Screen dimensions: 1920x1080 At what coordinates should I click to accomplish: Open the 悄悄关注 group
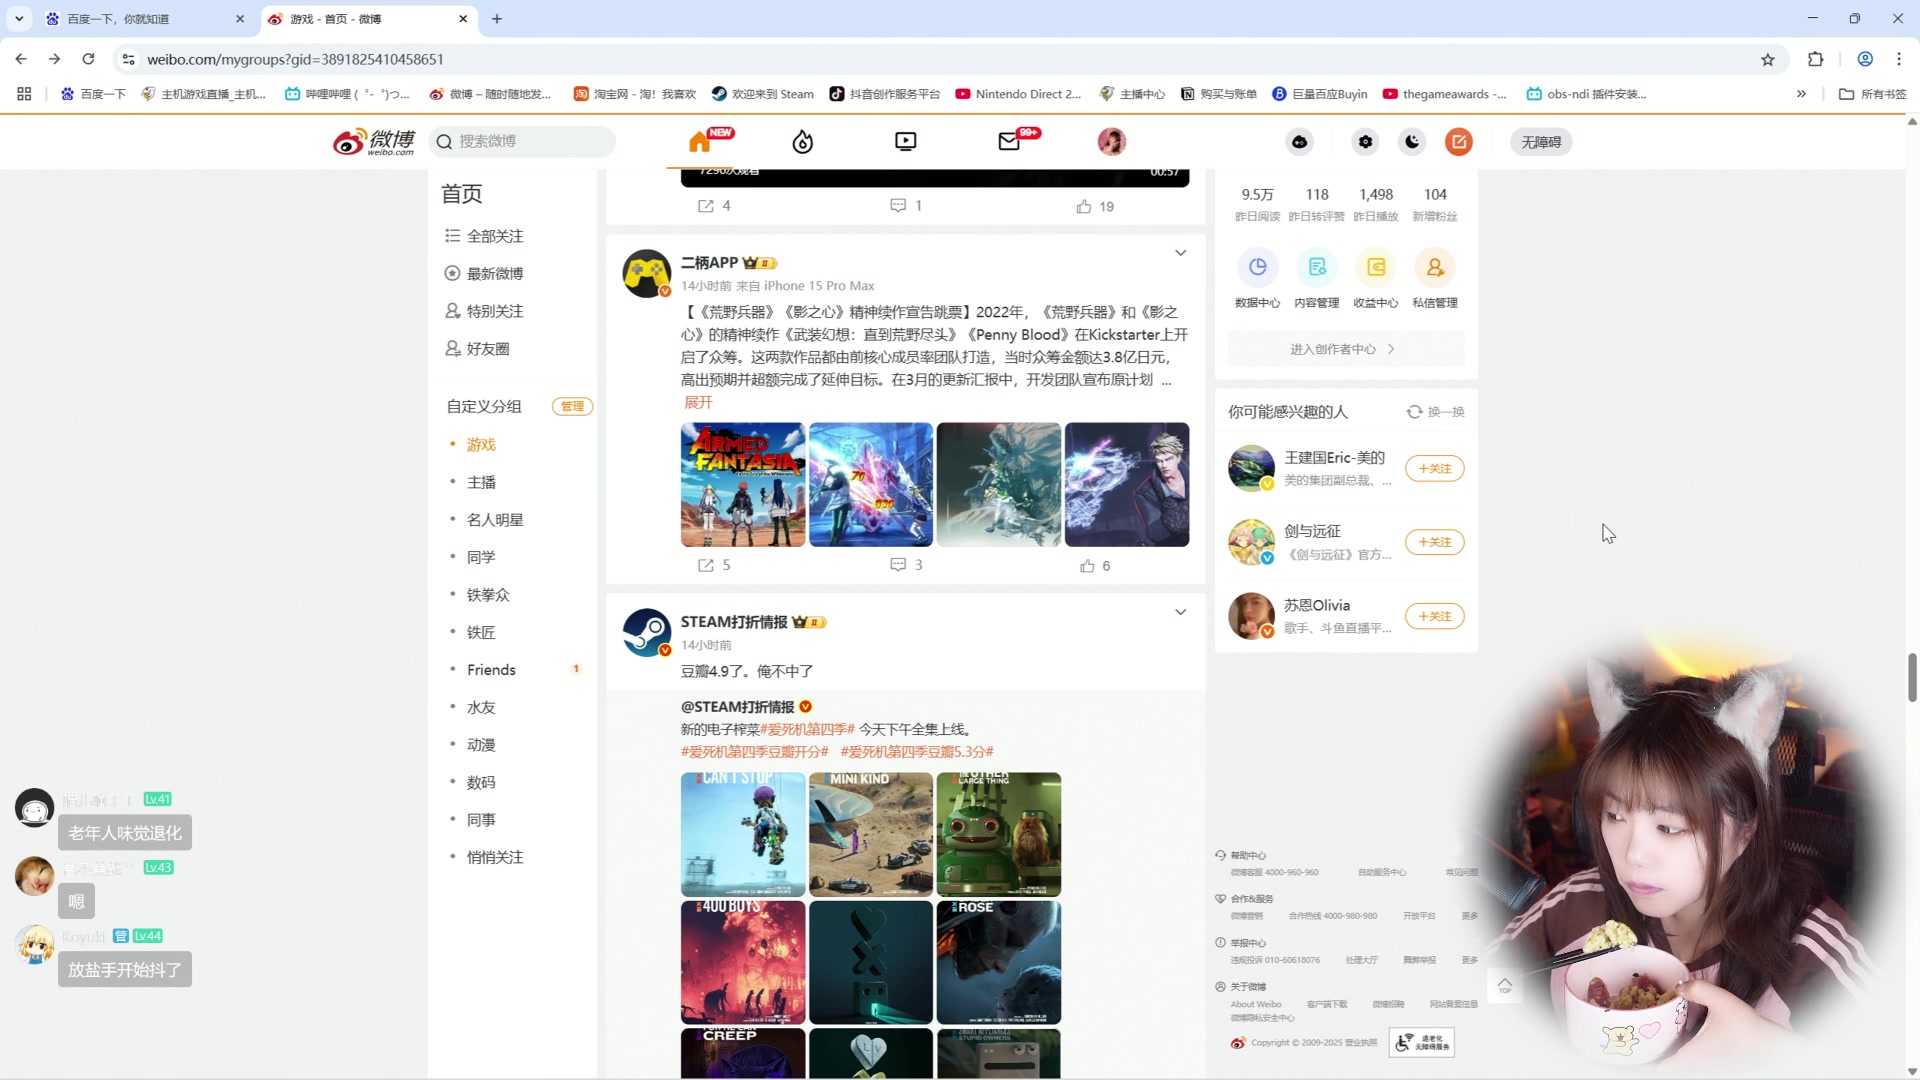495,857
